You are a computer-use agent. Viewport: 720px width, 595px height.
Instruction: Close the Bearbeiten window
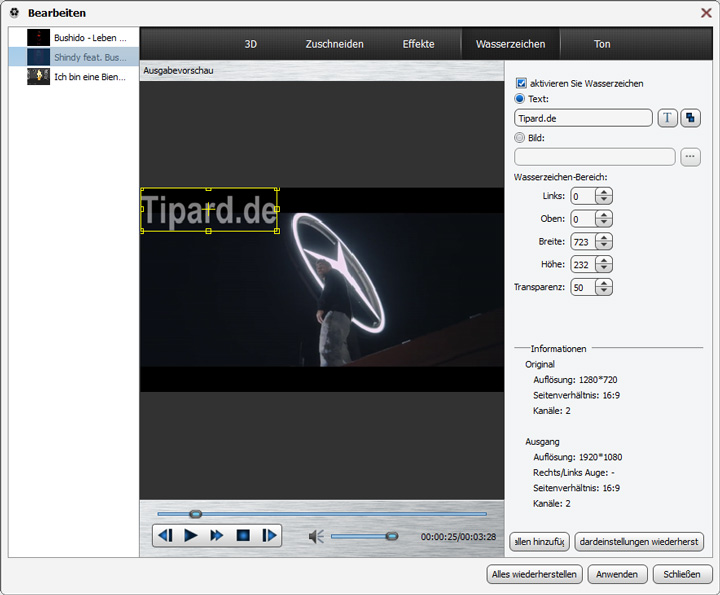click(x=706, y=12)
